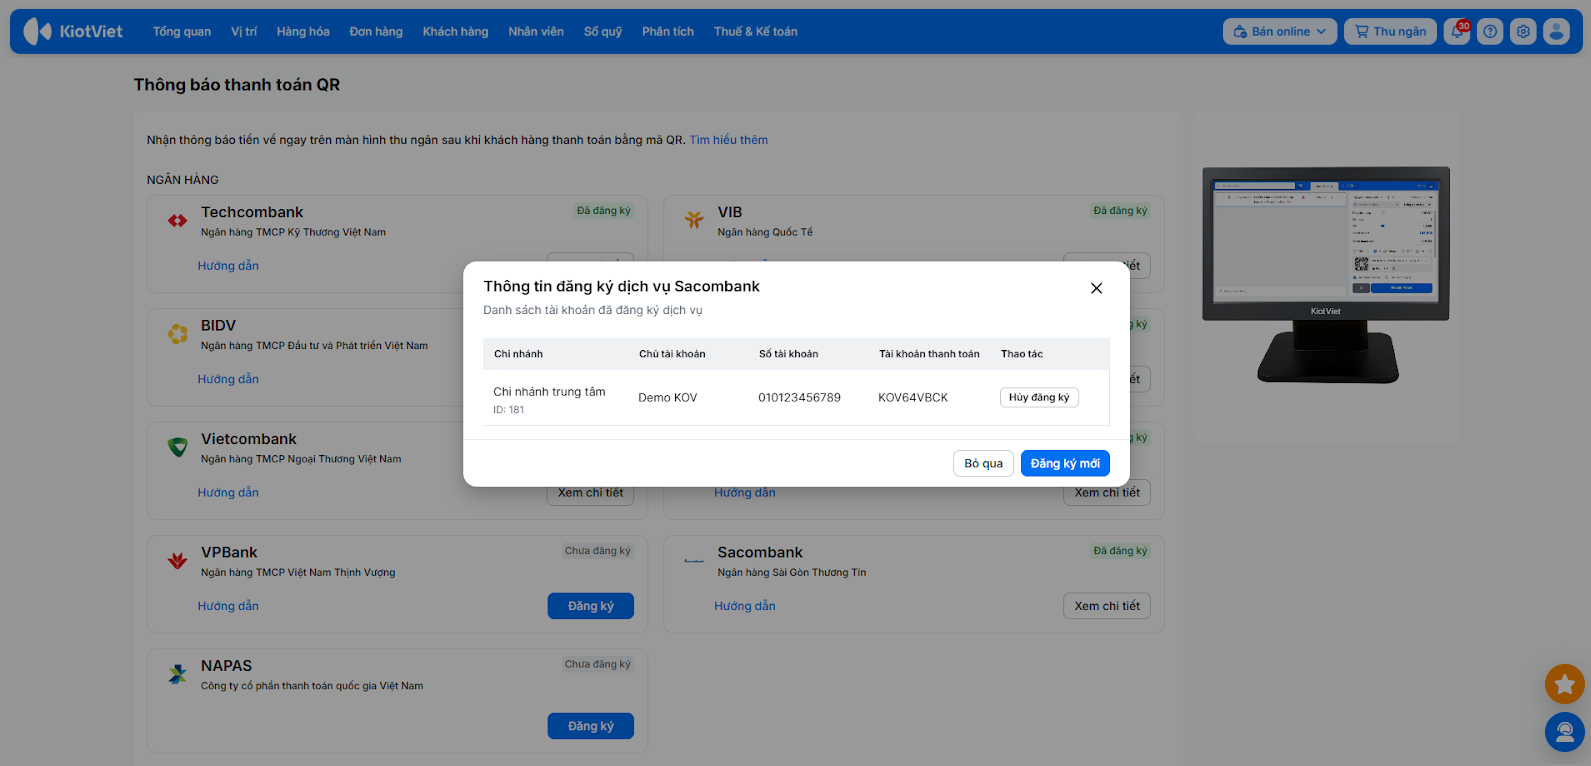Click the ID: 181 text
This screenshot has width=1591, height=766.
(x=509, y=410)
